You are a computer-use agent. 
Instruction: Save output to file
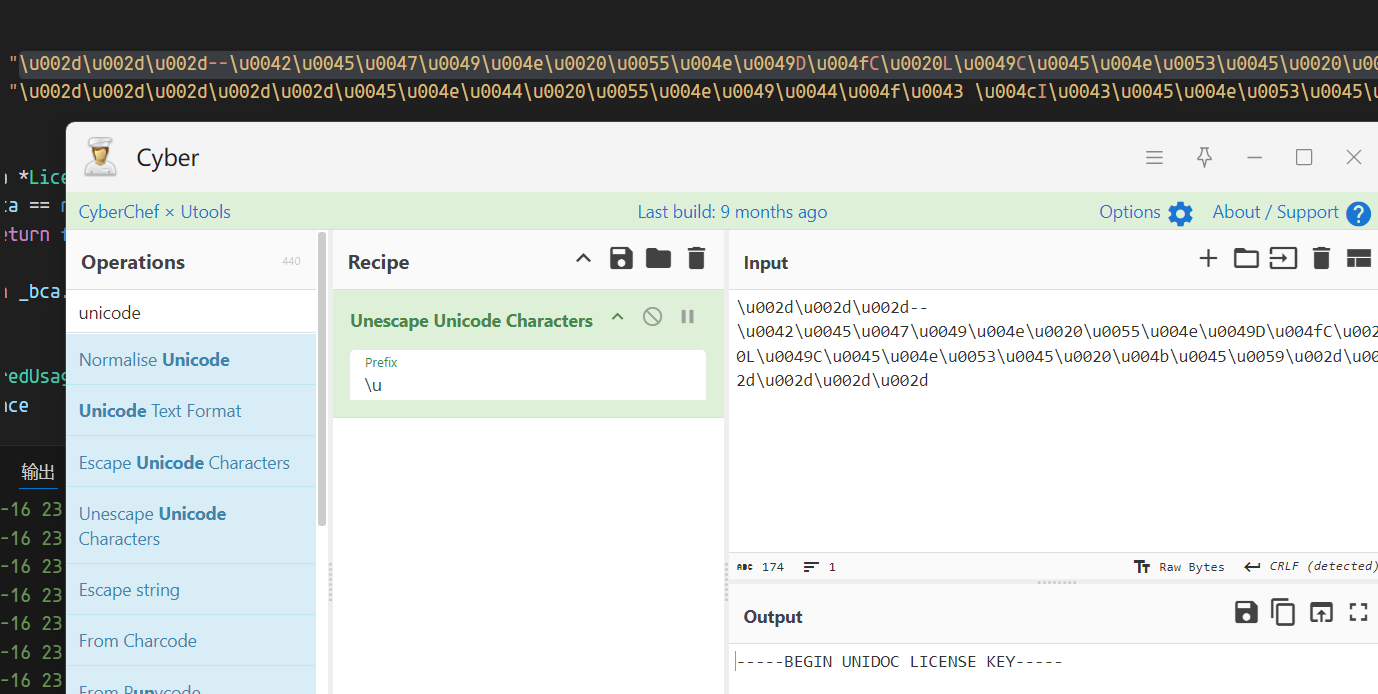pyautogui.click(x=1246, y=612)
